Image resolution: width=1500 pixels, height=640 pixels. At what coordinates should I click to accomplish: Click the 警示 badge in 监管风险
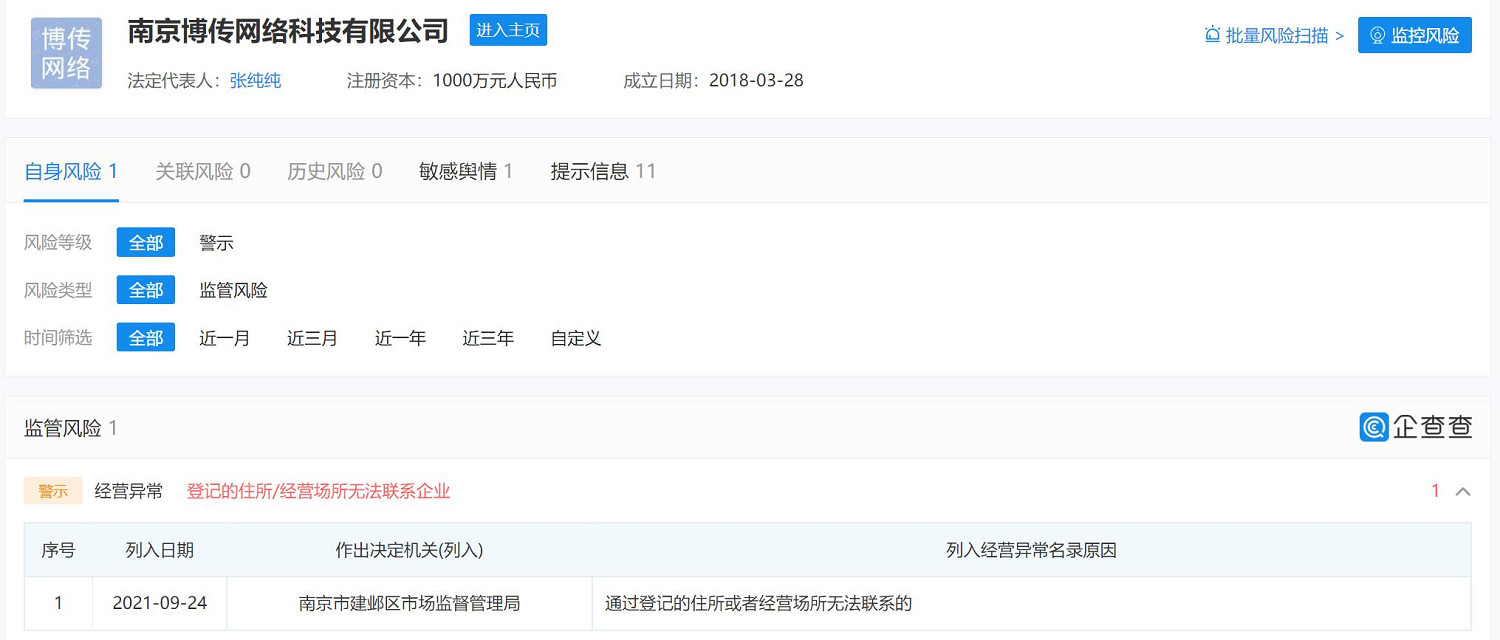pyautogui.click(x=52, y=491)
